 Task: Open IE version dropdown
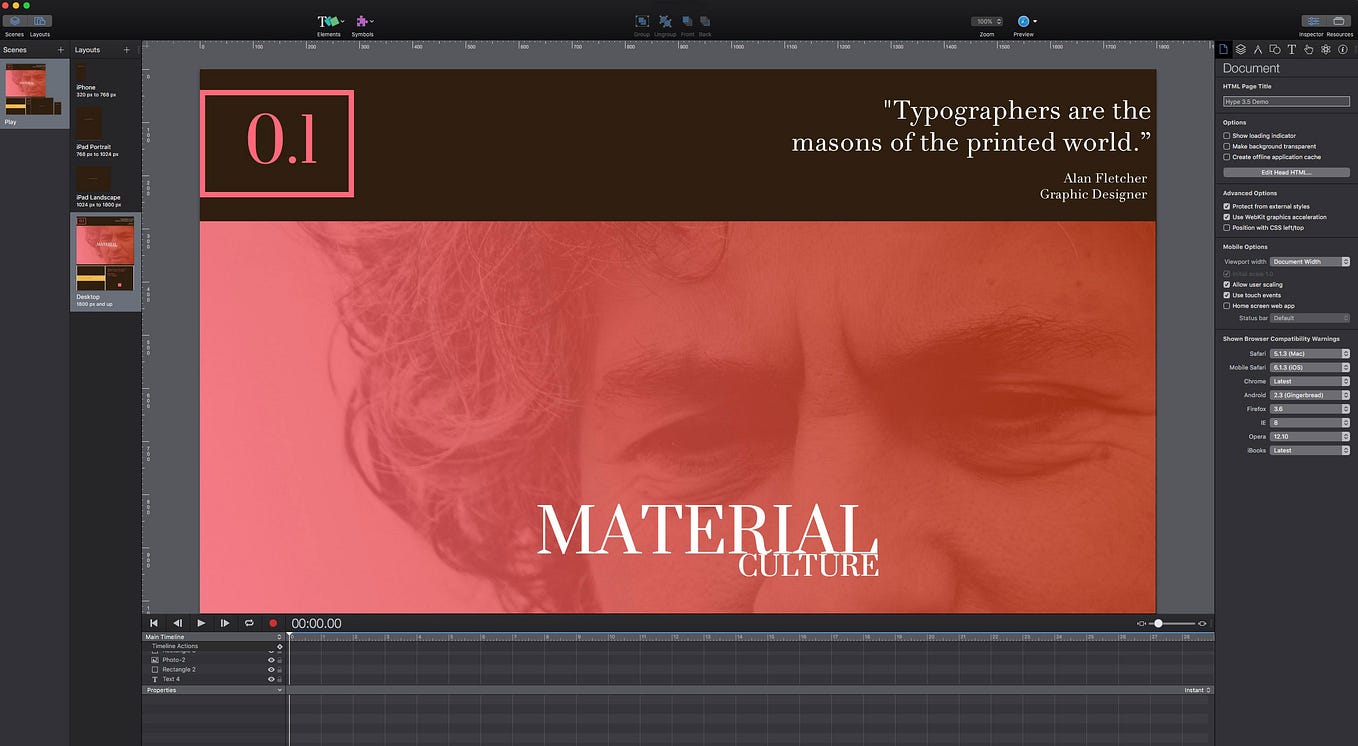tap(1310, 423)
